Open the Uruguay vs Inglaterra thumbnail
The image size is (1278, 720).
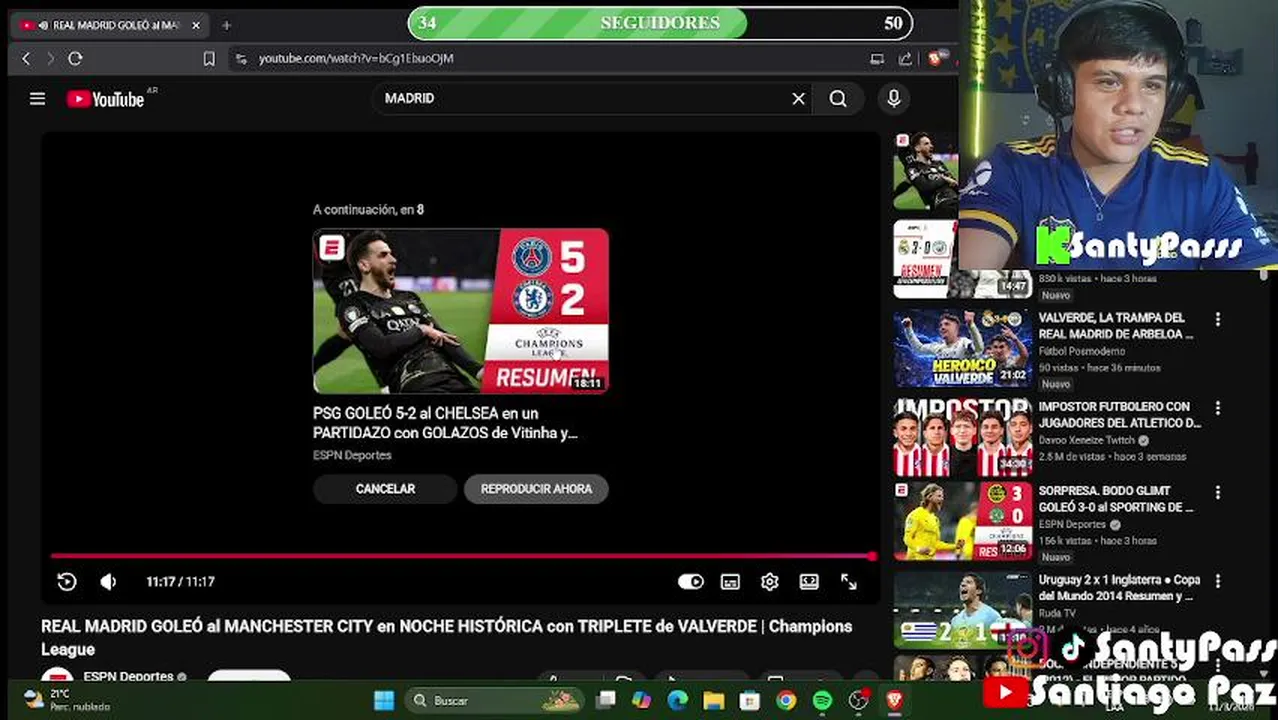tap(962, 609)
